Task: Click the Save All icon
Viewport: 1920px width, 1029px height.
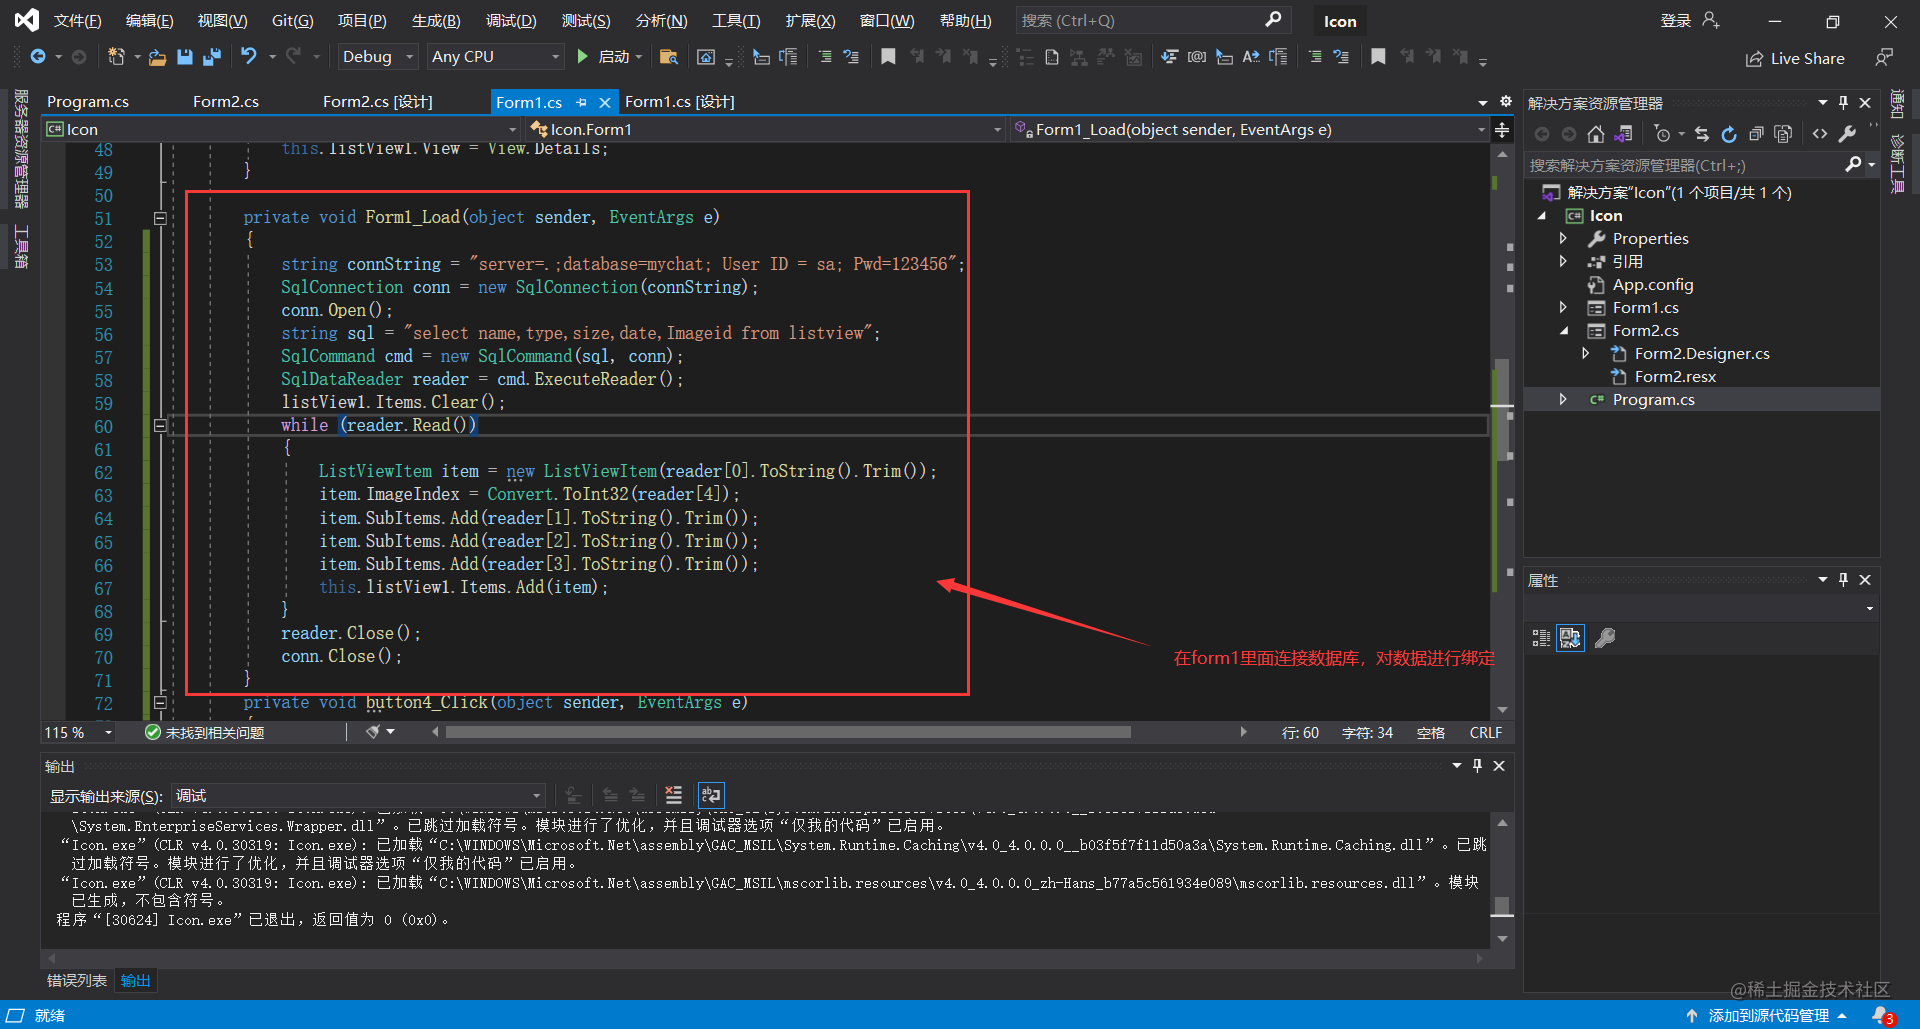Action: [211, 57]
